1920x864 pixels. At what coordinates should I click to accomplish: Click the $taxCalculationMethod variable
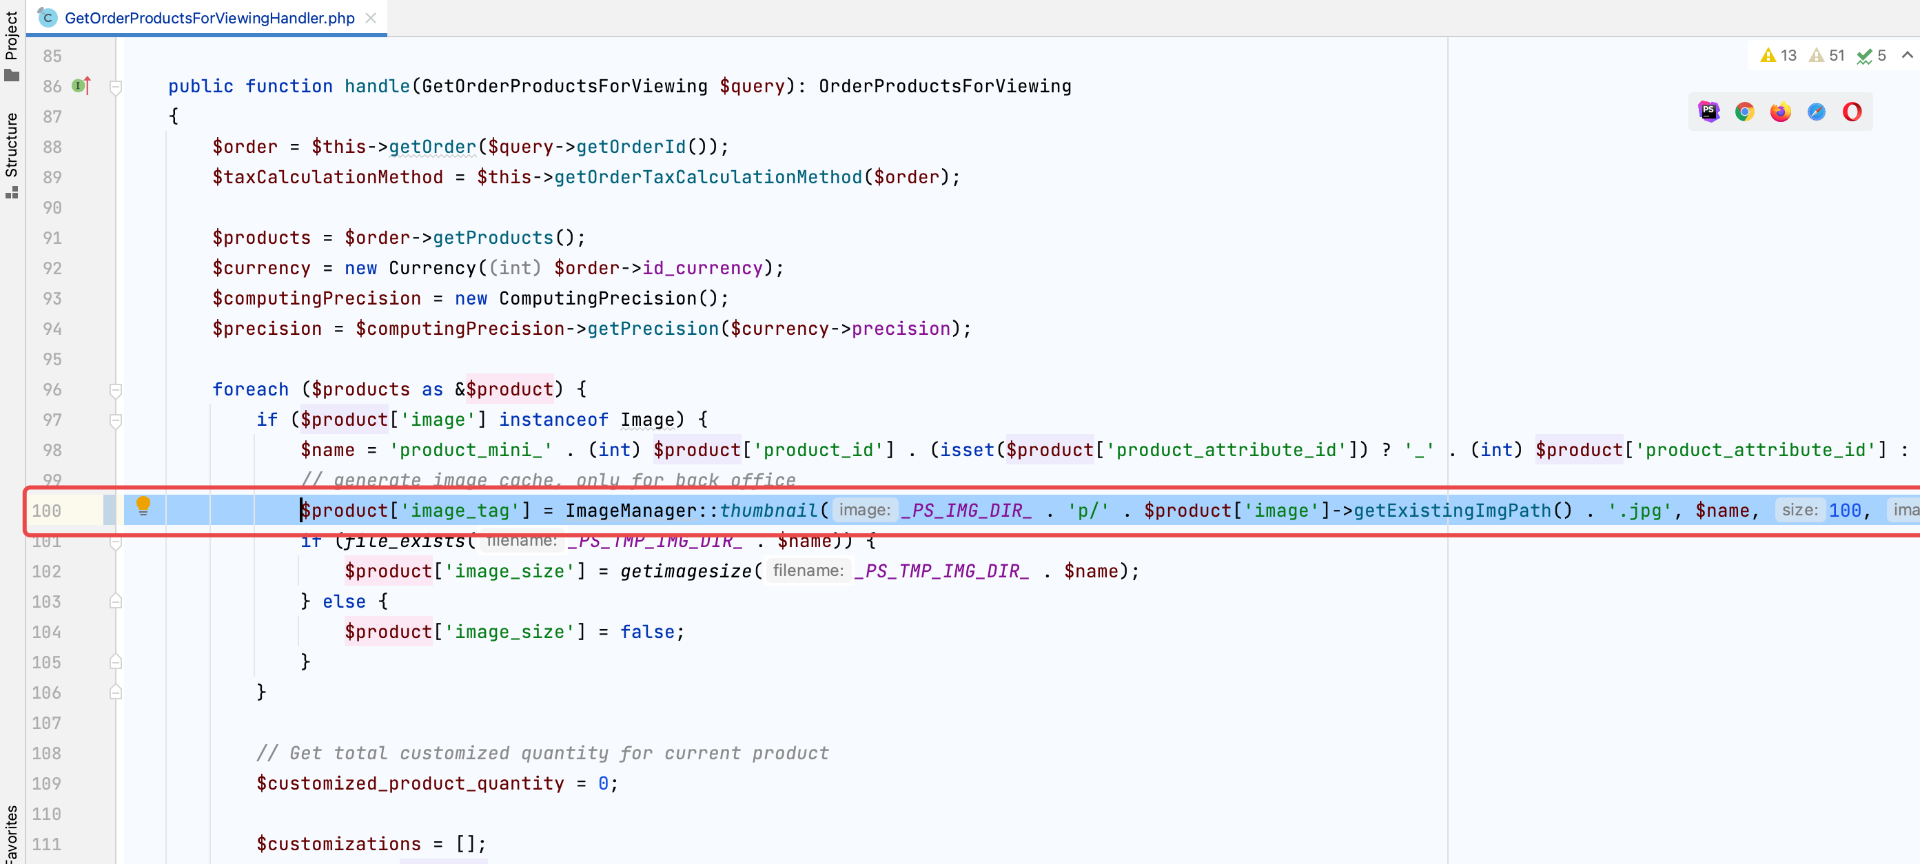click(x=327, y=177)
